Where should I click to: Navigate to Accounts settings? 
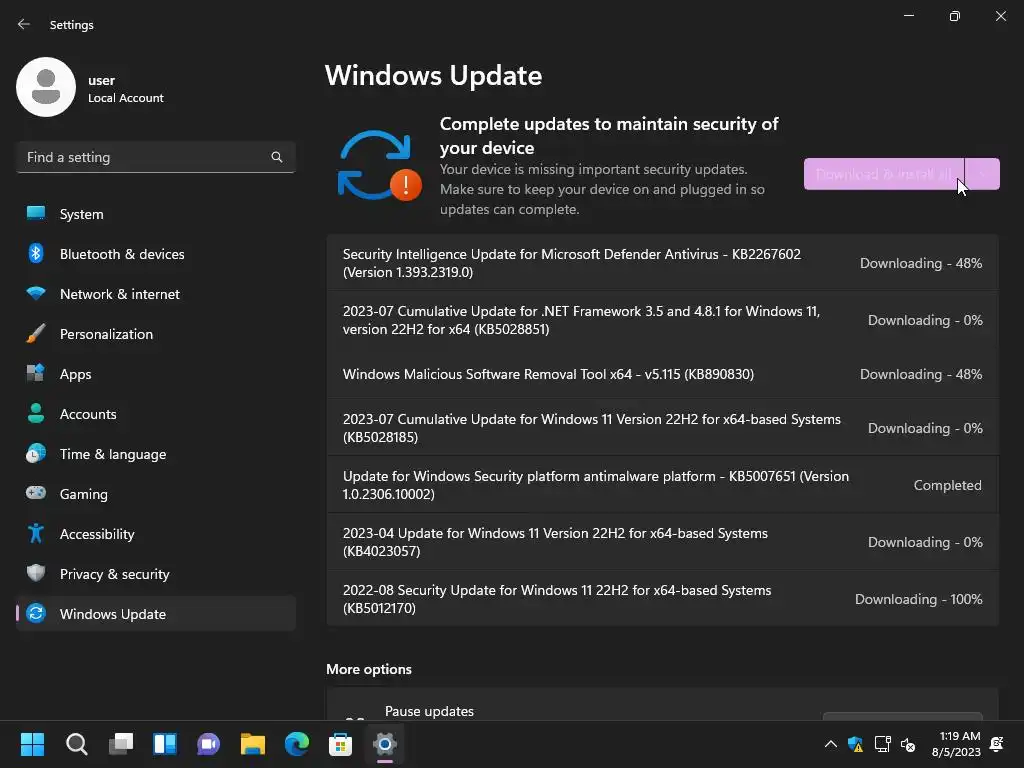[155, 413]
